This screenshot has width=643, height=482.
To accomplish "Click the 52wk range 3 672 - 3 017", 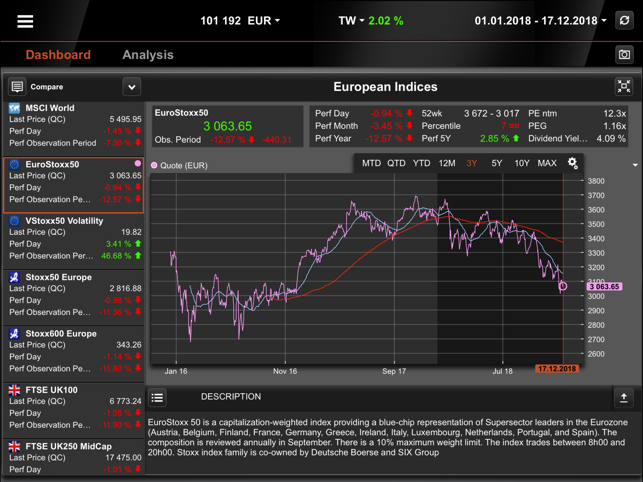I will click(491, 113).
